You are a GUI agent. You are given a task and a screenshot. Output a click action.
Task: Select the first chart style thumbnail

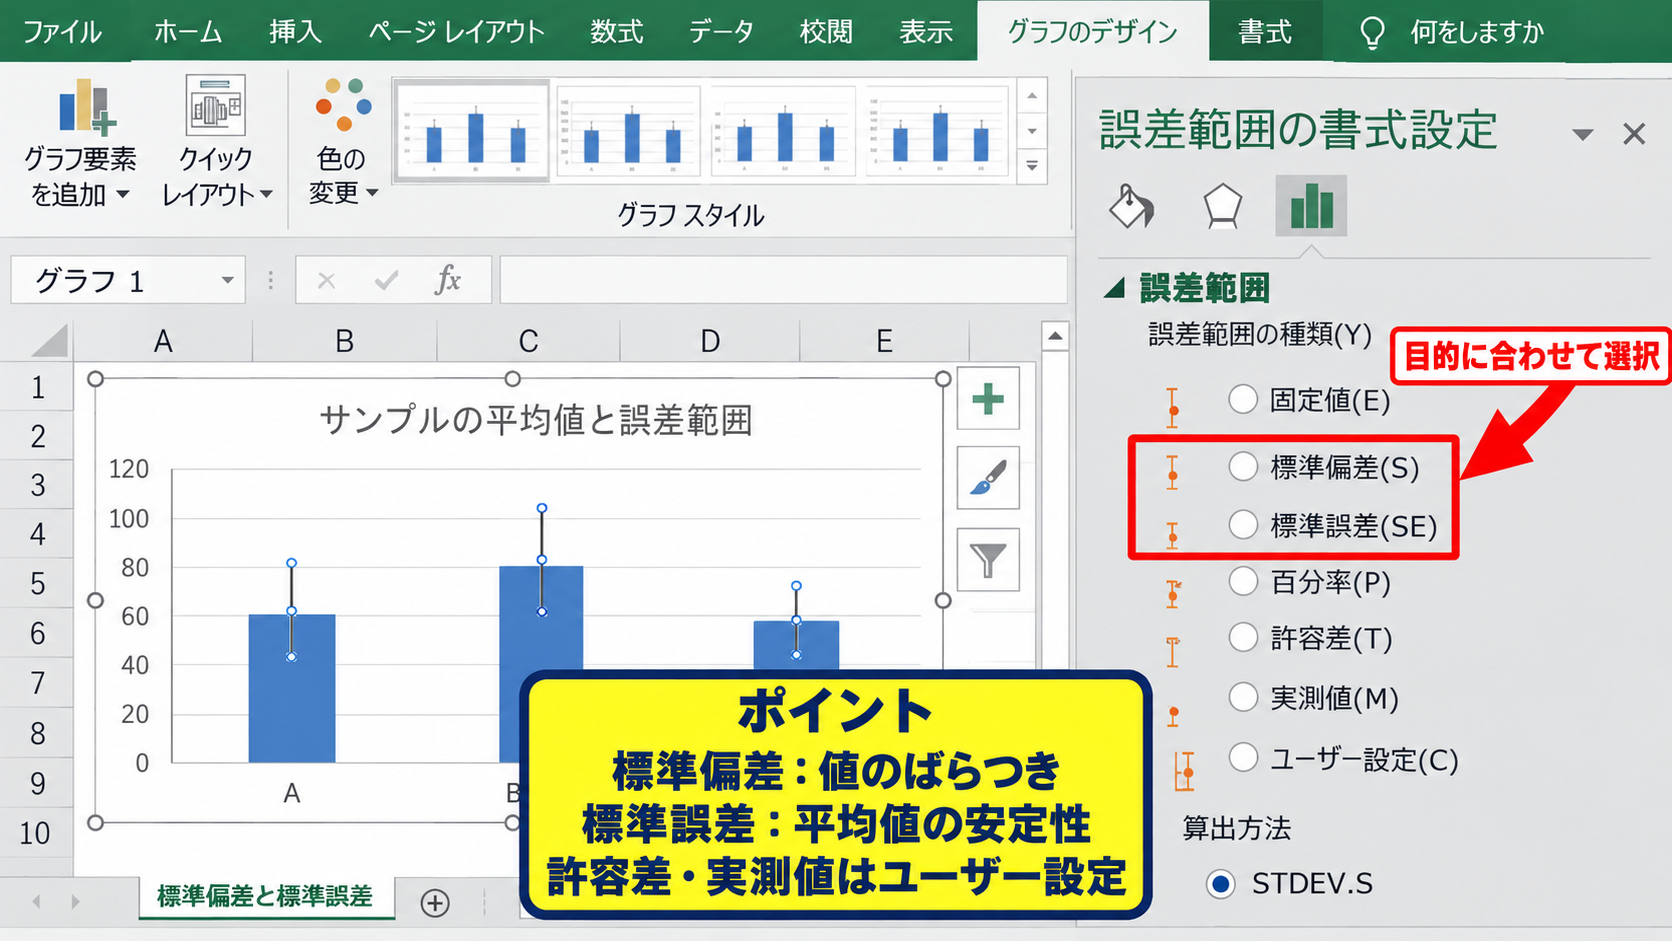click(472, 131)
